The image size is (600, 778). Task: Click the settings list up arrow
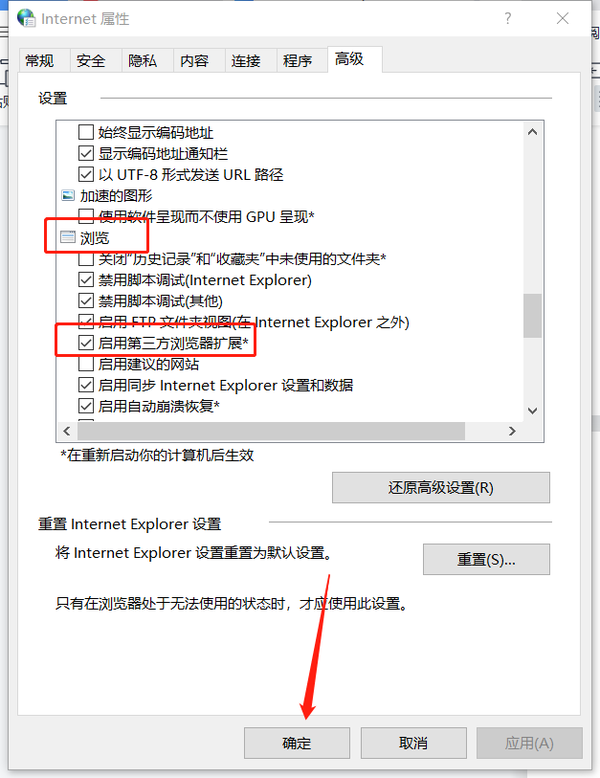(x=533, y=132)
